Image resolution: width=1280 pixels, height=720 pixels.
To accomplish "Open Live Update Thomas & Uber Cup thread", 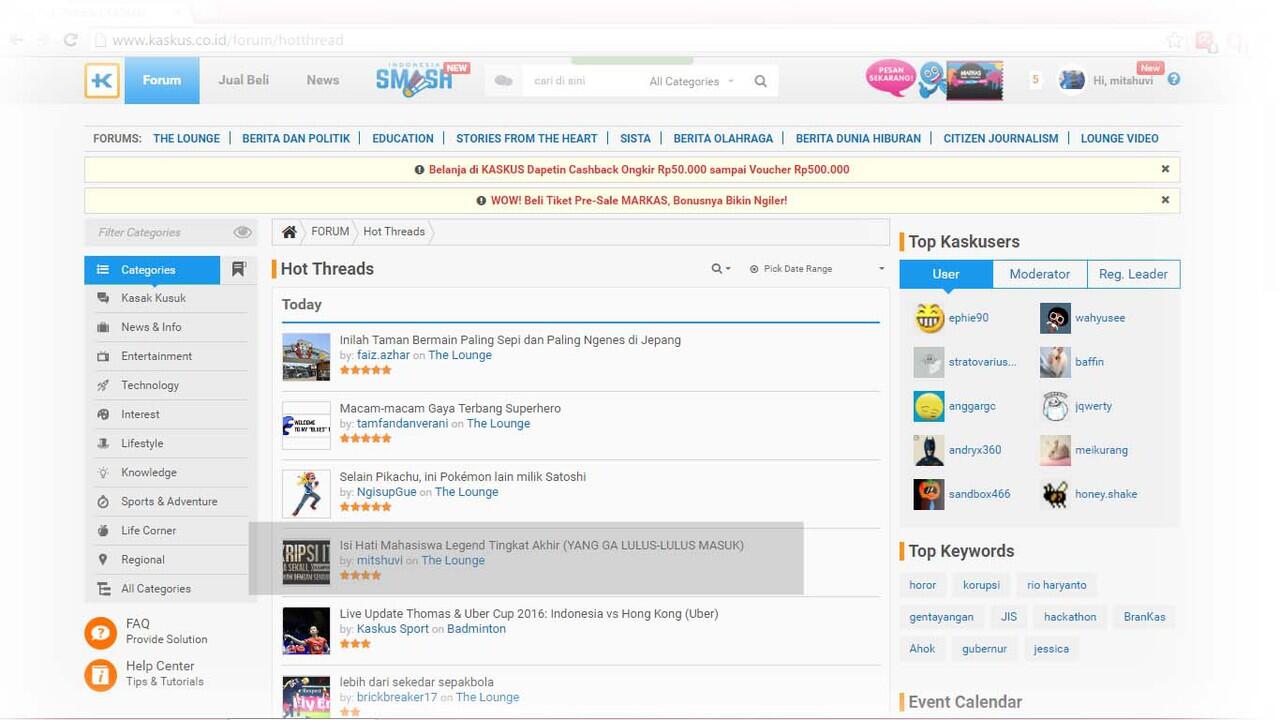I will pos(529,614).
